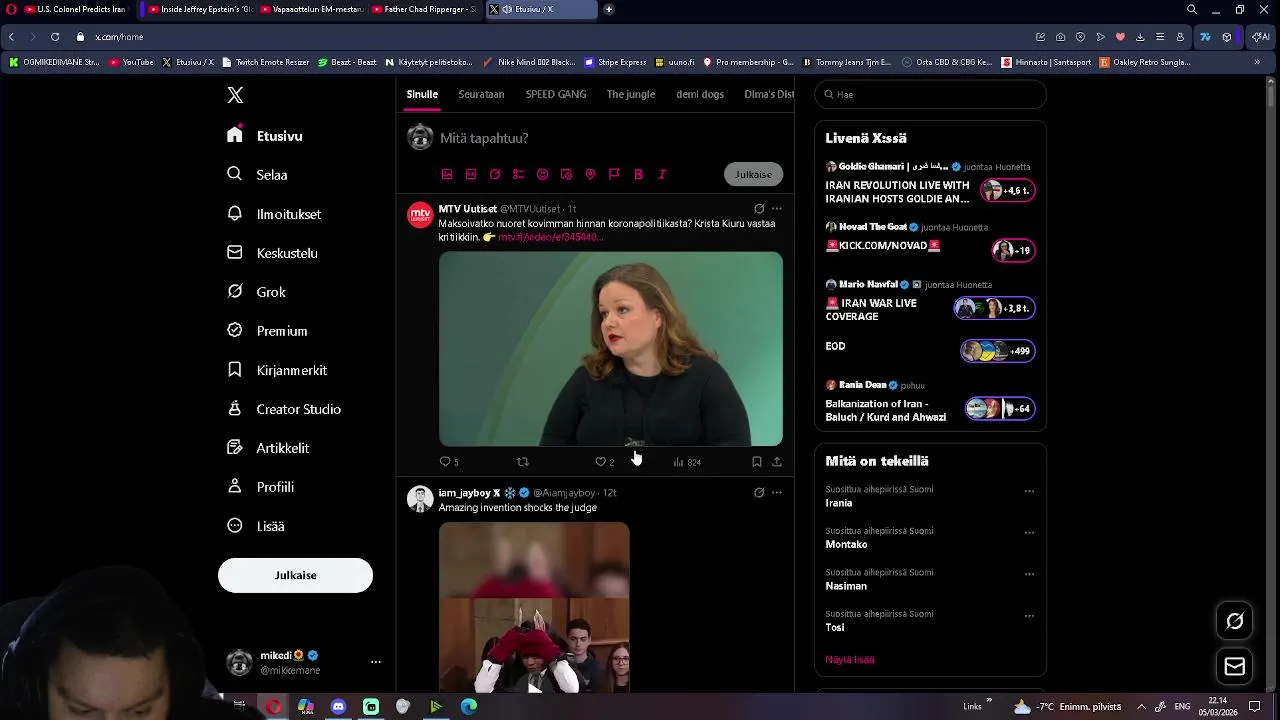Open the mtv.fi video link

click(x=551, y=237)
